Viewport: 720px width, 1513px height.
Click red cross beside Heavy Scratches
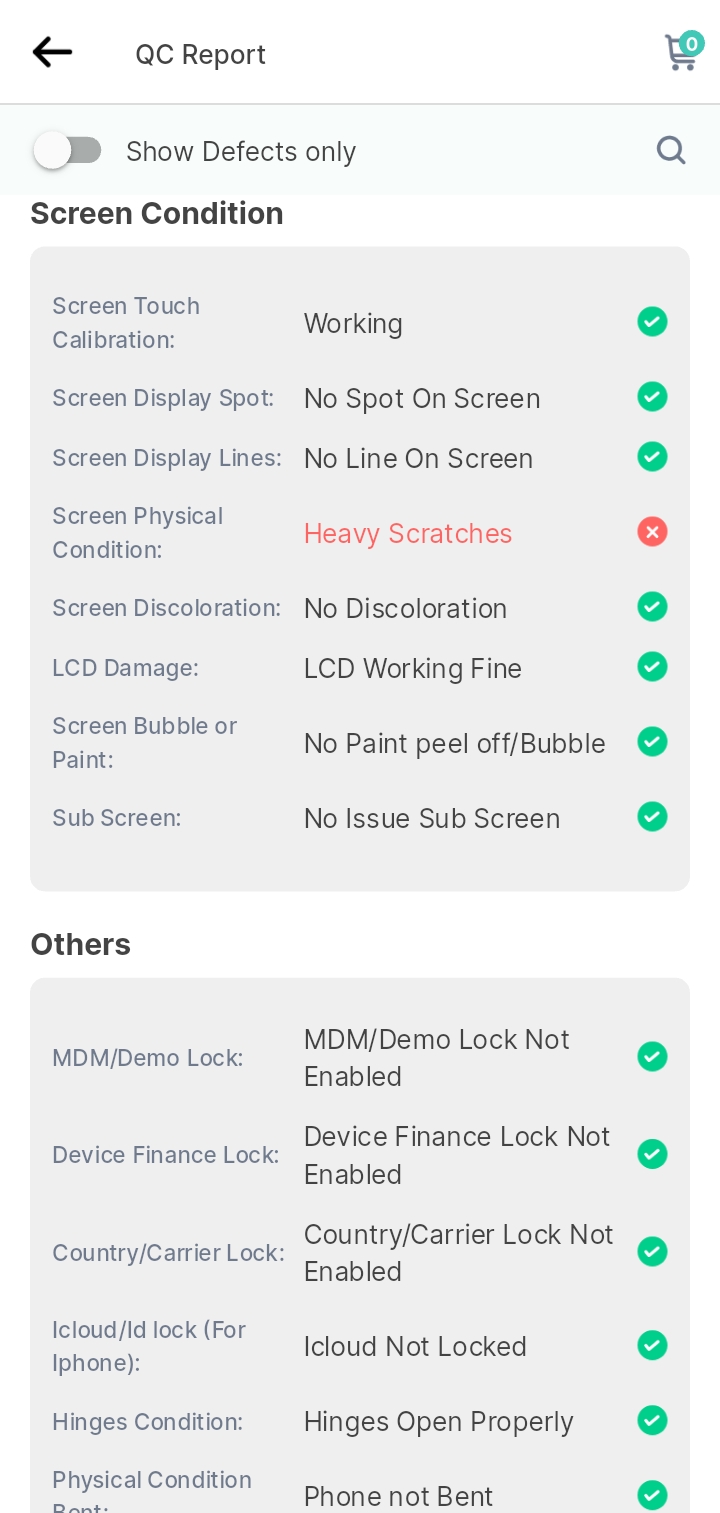[x=652, y=532]
